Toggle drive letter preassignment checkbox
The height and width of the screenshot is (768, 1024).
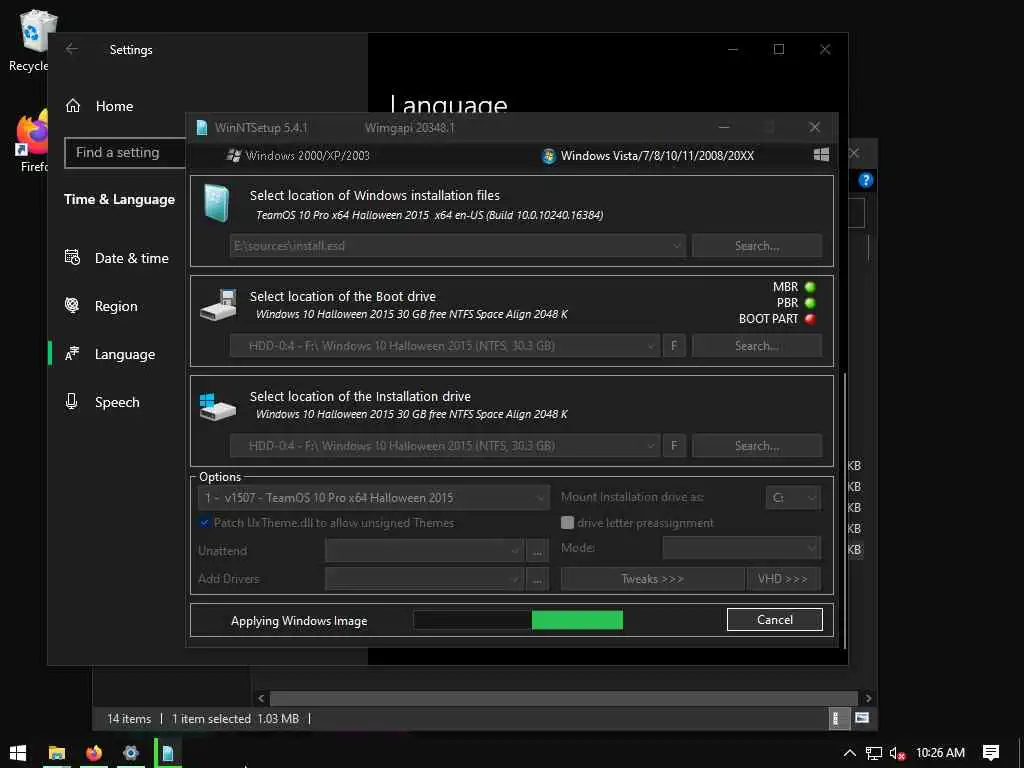568,523
